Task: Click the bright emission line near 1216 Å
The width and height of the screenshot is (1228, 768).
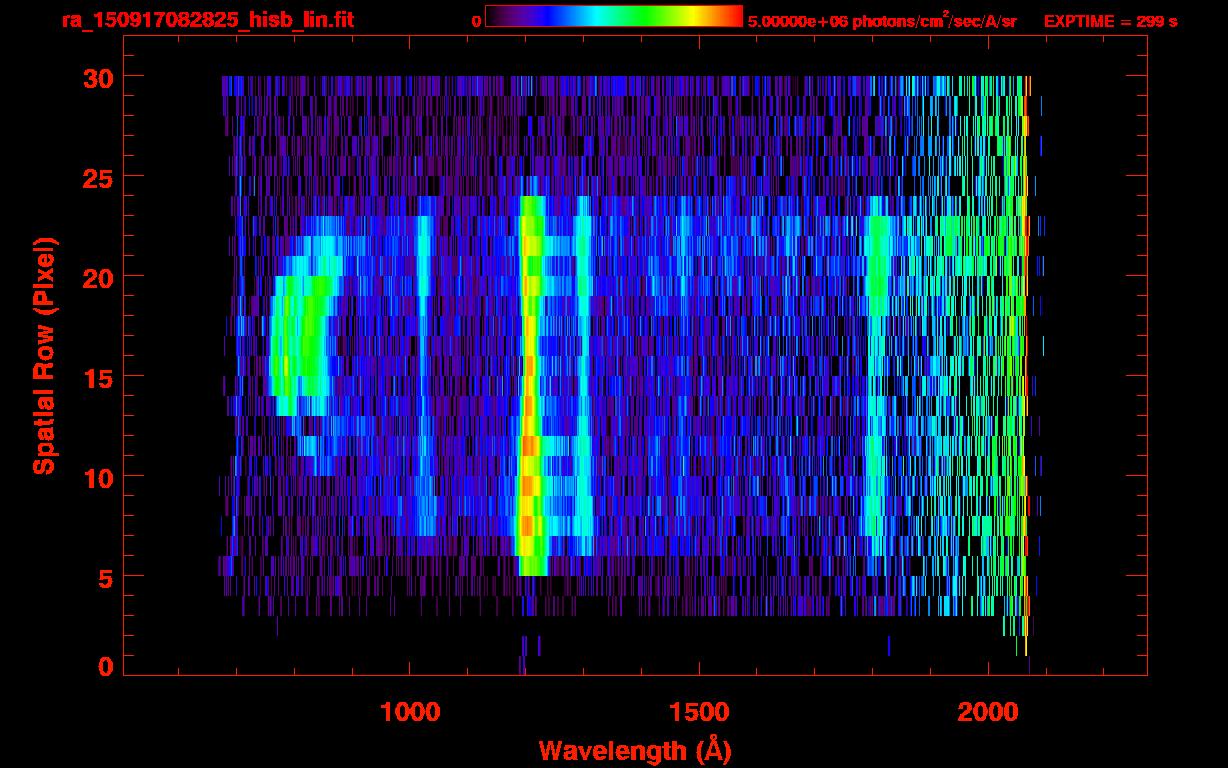Action: (530, 385)
